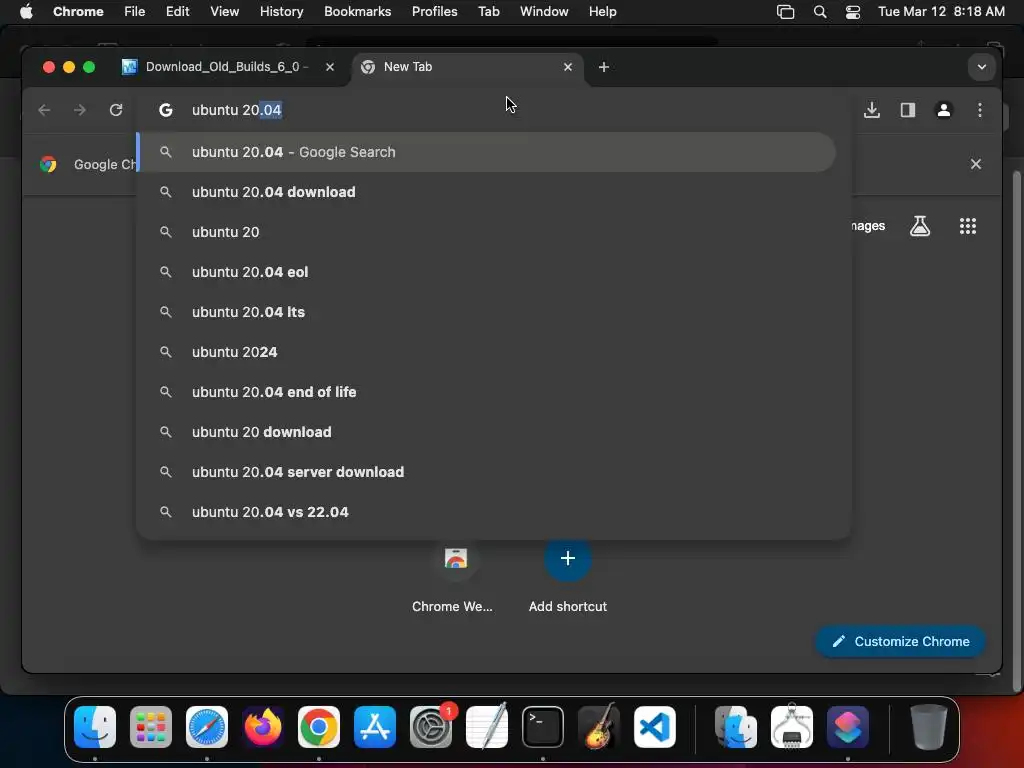Select suggestion ubuntu 20.04 lts
The width and height of the screenshot is (1024, 768).
[487, 312]
